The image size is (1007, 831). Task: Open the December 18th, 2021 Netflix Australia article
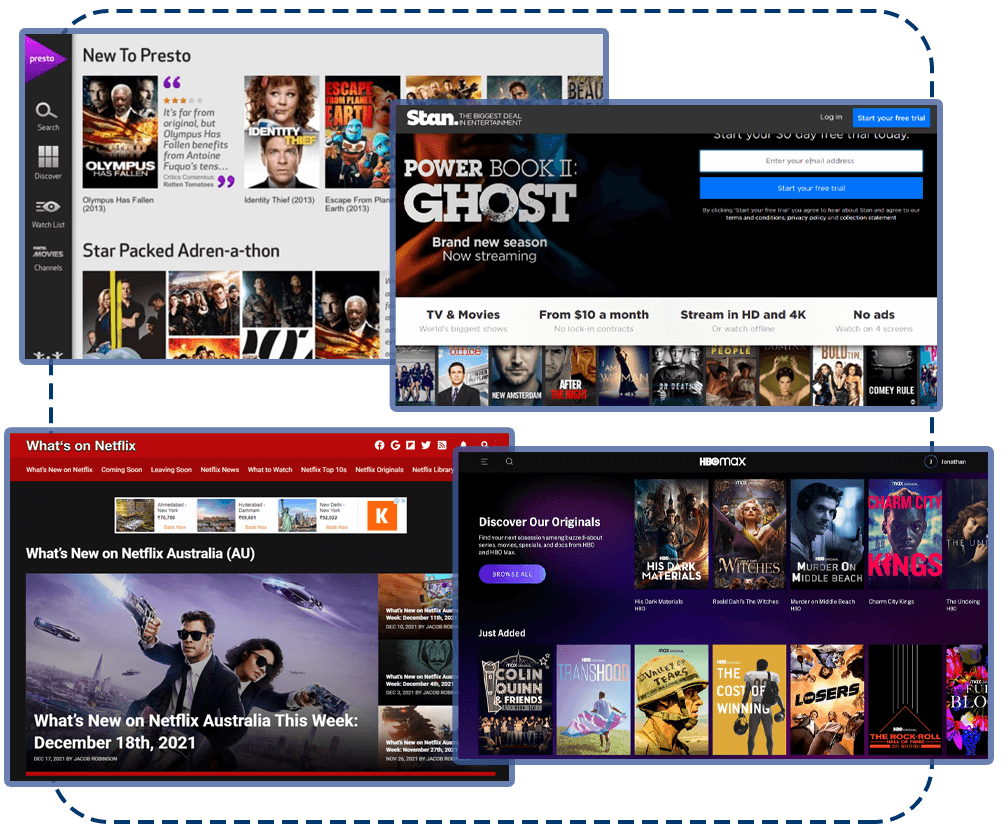202,672
